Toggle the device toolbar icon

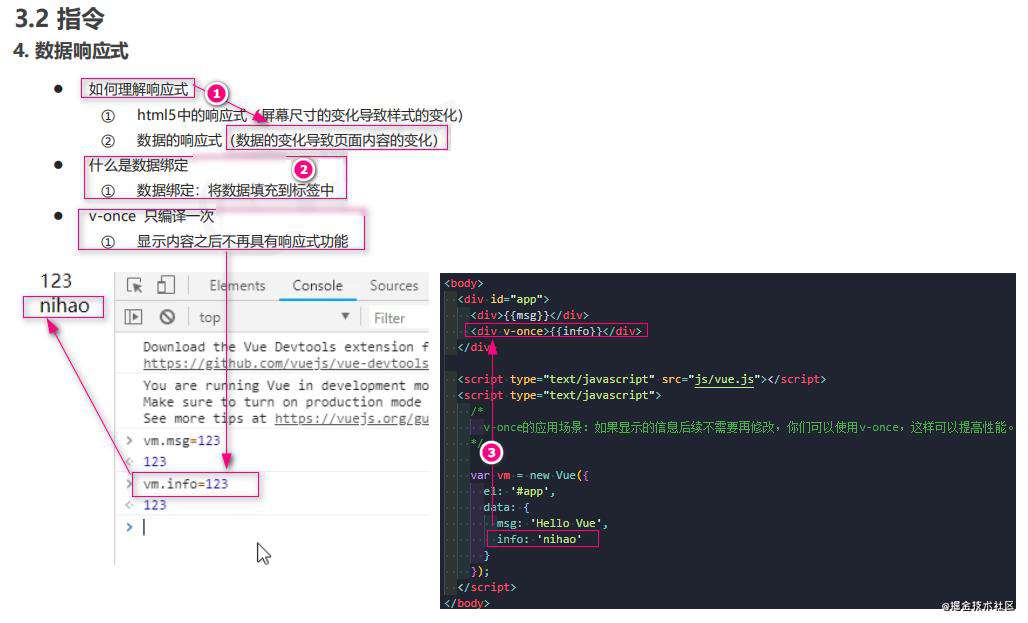point(166,285)
